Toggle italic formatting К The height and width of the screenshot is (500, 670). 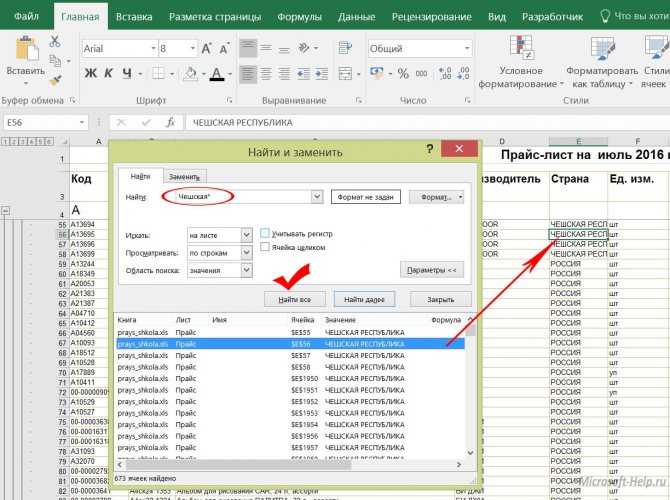pyautogui.click(x=109, y=74)
